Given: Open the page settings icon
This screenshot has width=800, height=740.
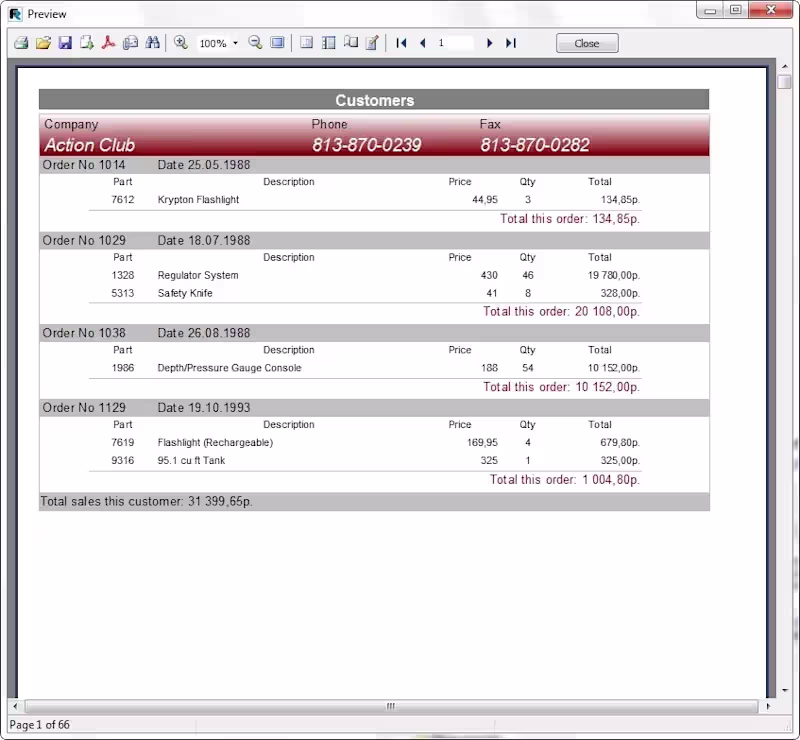Looking at the screenshot, I should pos(351,43).
